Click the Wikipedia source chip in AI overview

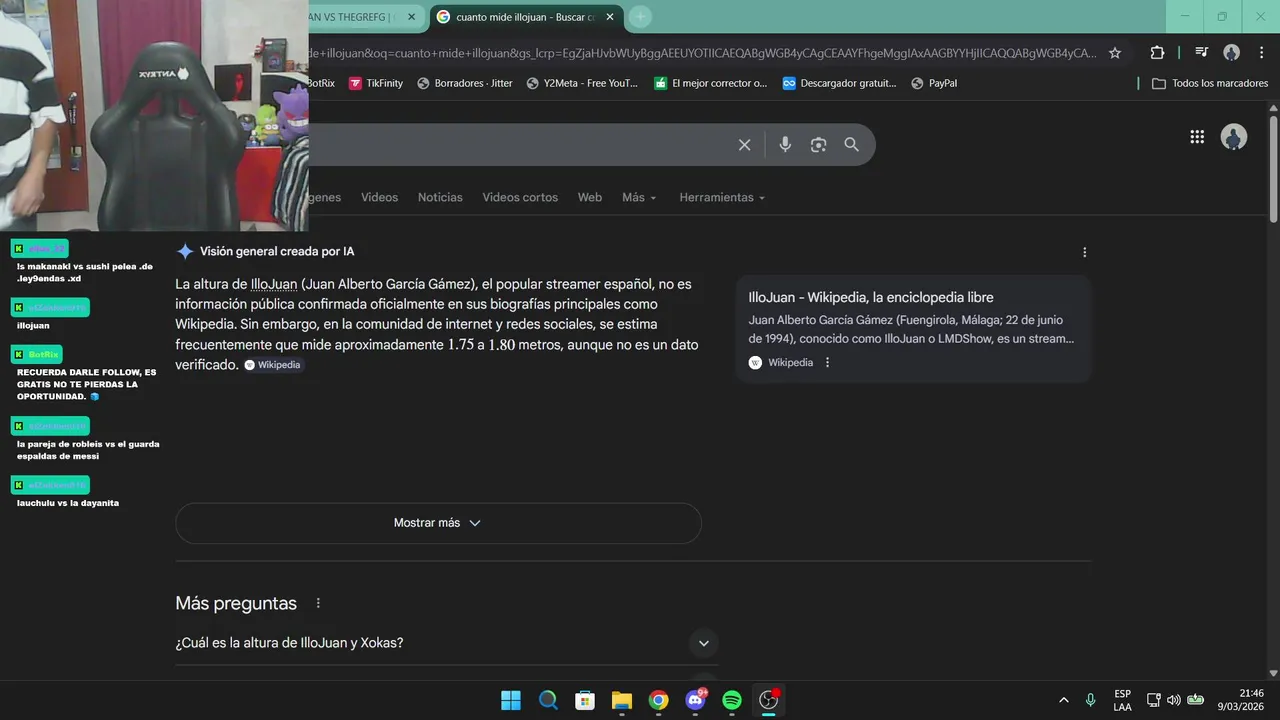click(x=272, y=365)
